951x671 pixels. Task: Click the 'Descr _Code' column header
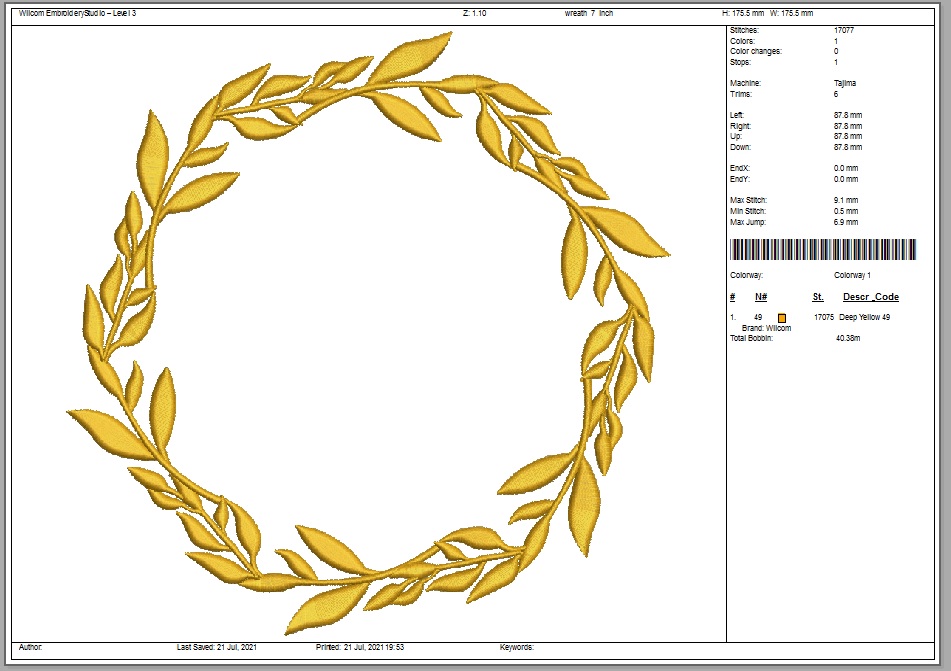(x=870, y=297)
